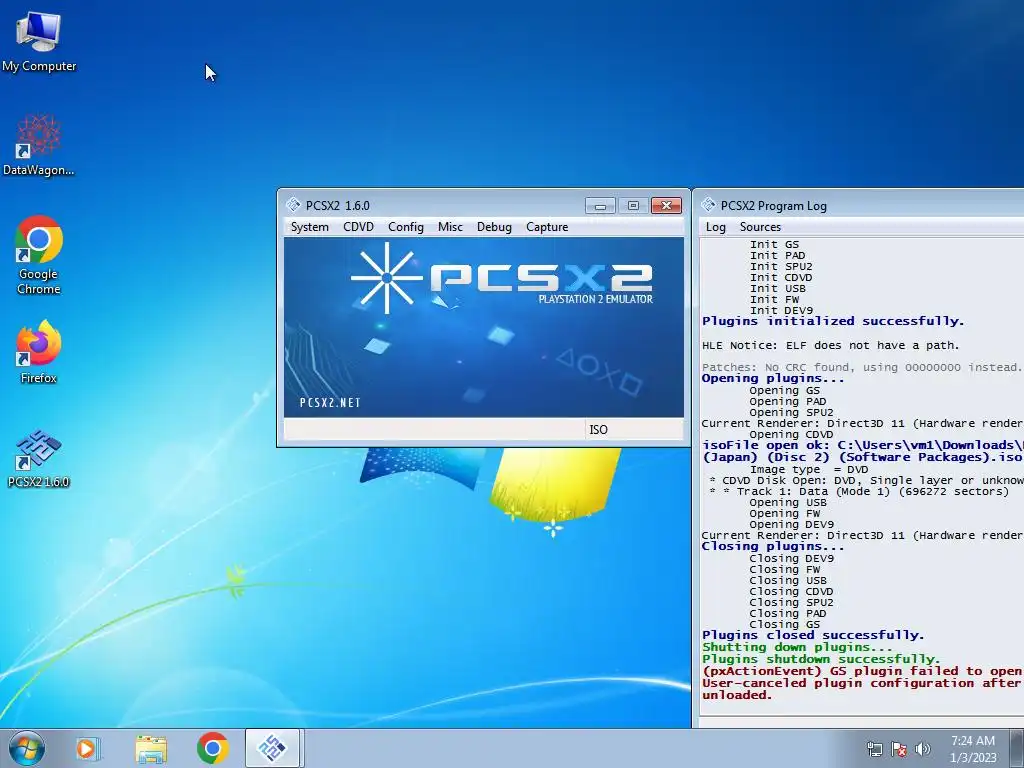1024x768 pixels.
Task: Select the PCSX2 1.6.0 desktop shortcut
Action: (x=39, y=458)
